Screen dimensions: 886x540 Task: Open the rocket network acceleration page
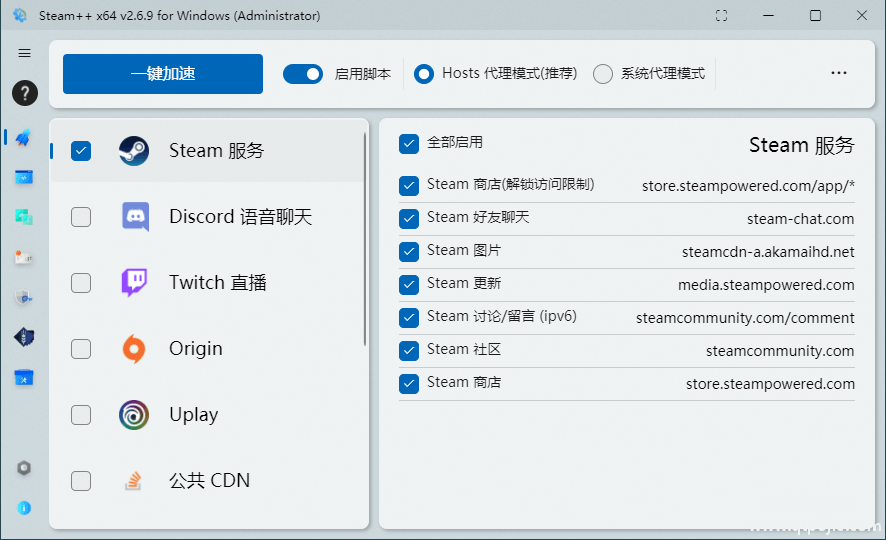24,137
